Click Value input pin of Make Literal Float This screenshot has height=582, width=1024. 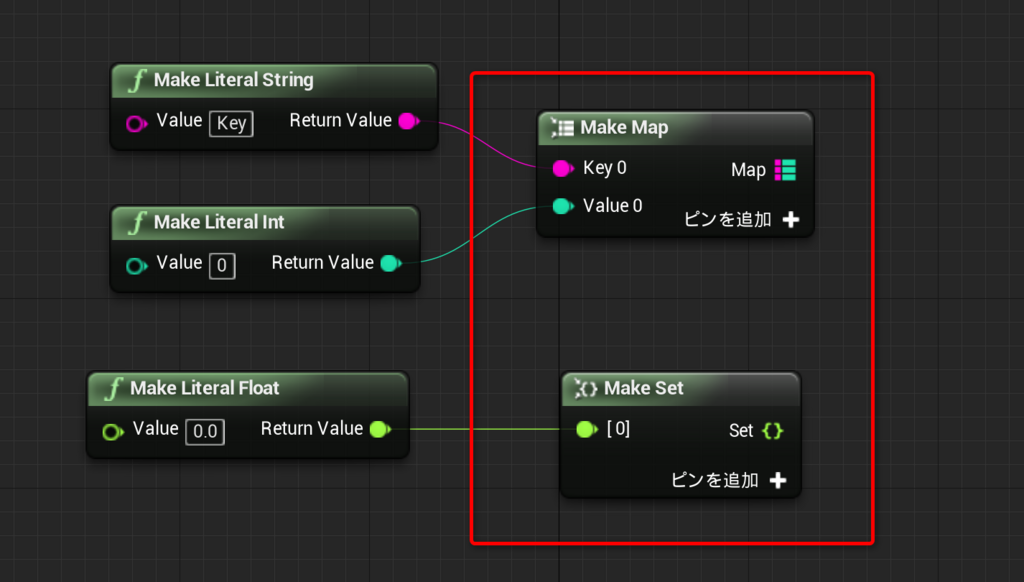point(112,432)
